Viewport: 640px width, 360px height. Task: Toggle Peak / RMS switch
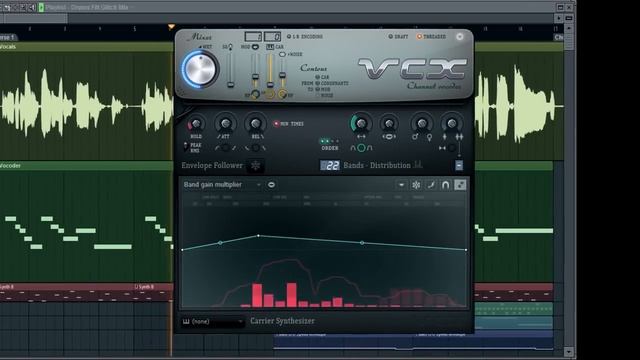point(186,147)
